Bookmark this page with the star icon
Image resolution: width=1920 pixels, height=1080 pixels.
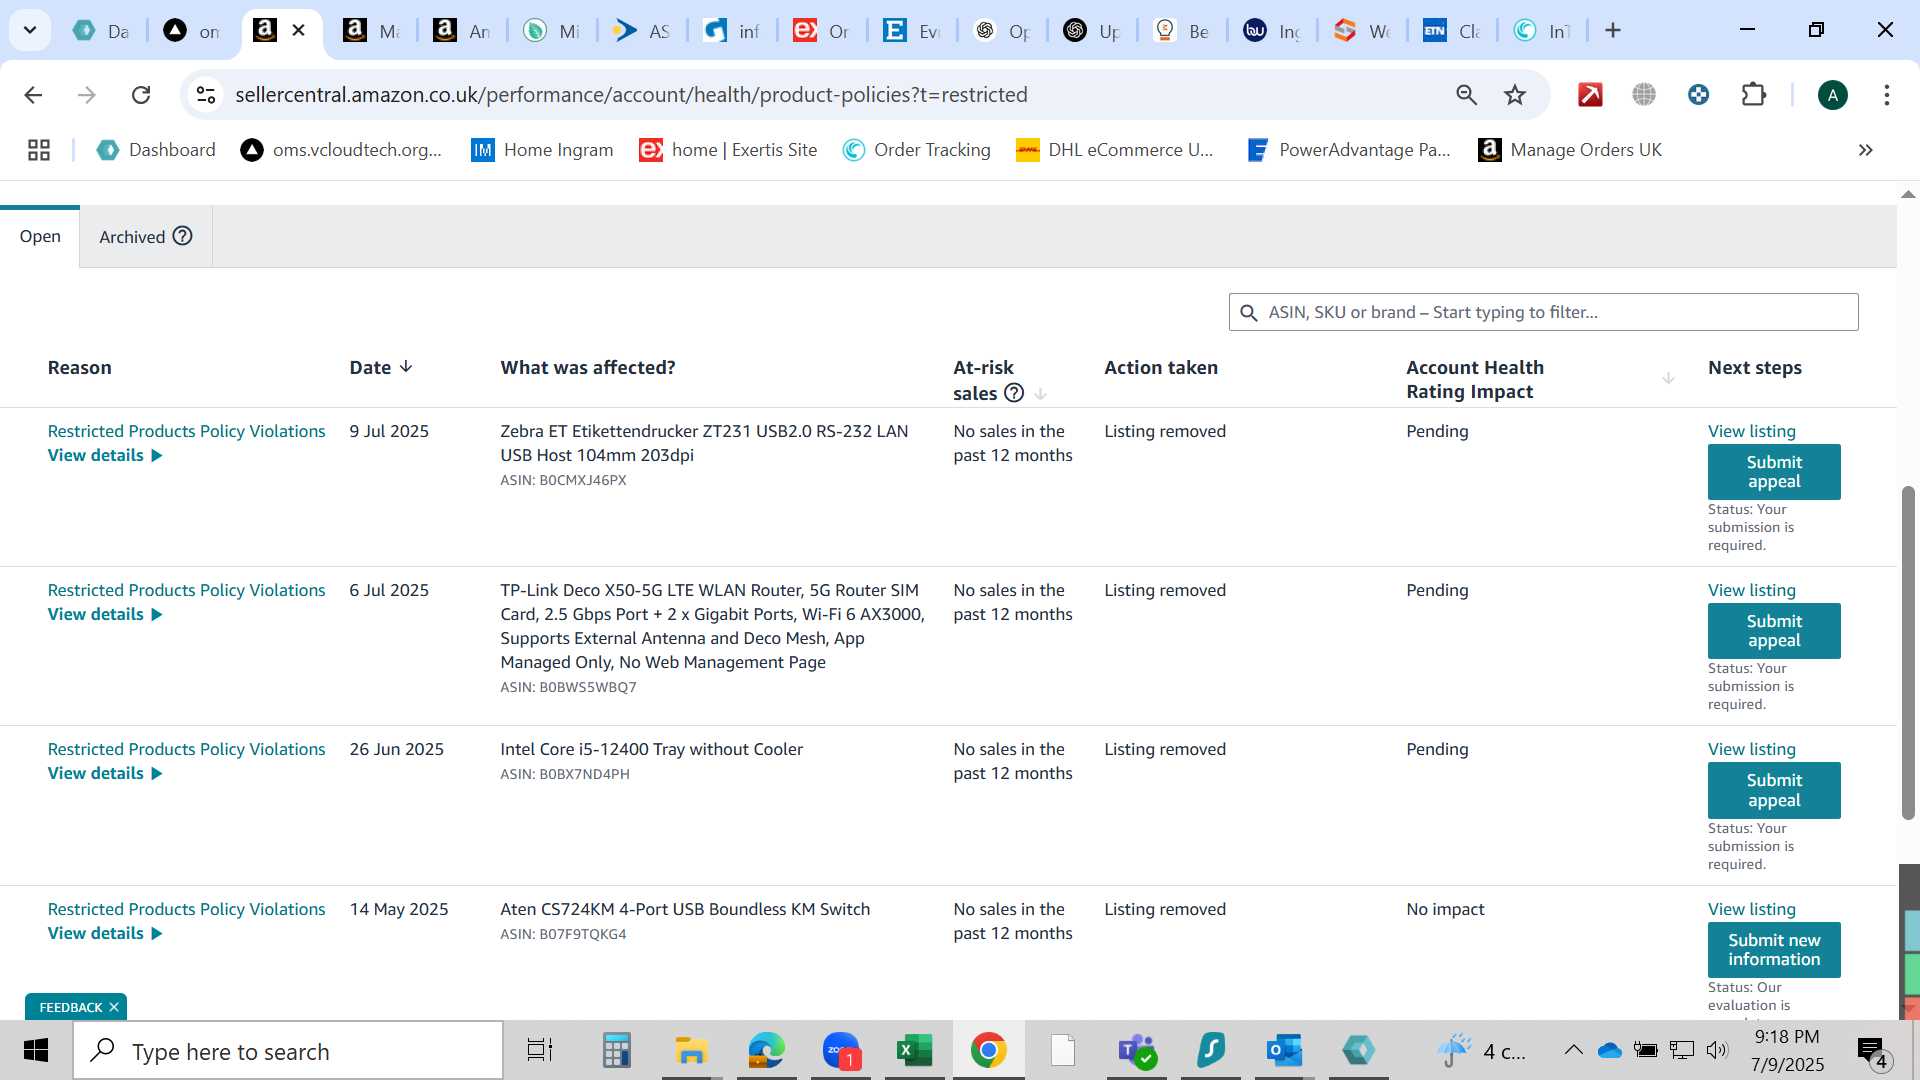(1515, 95)
